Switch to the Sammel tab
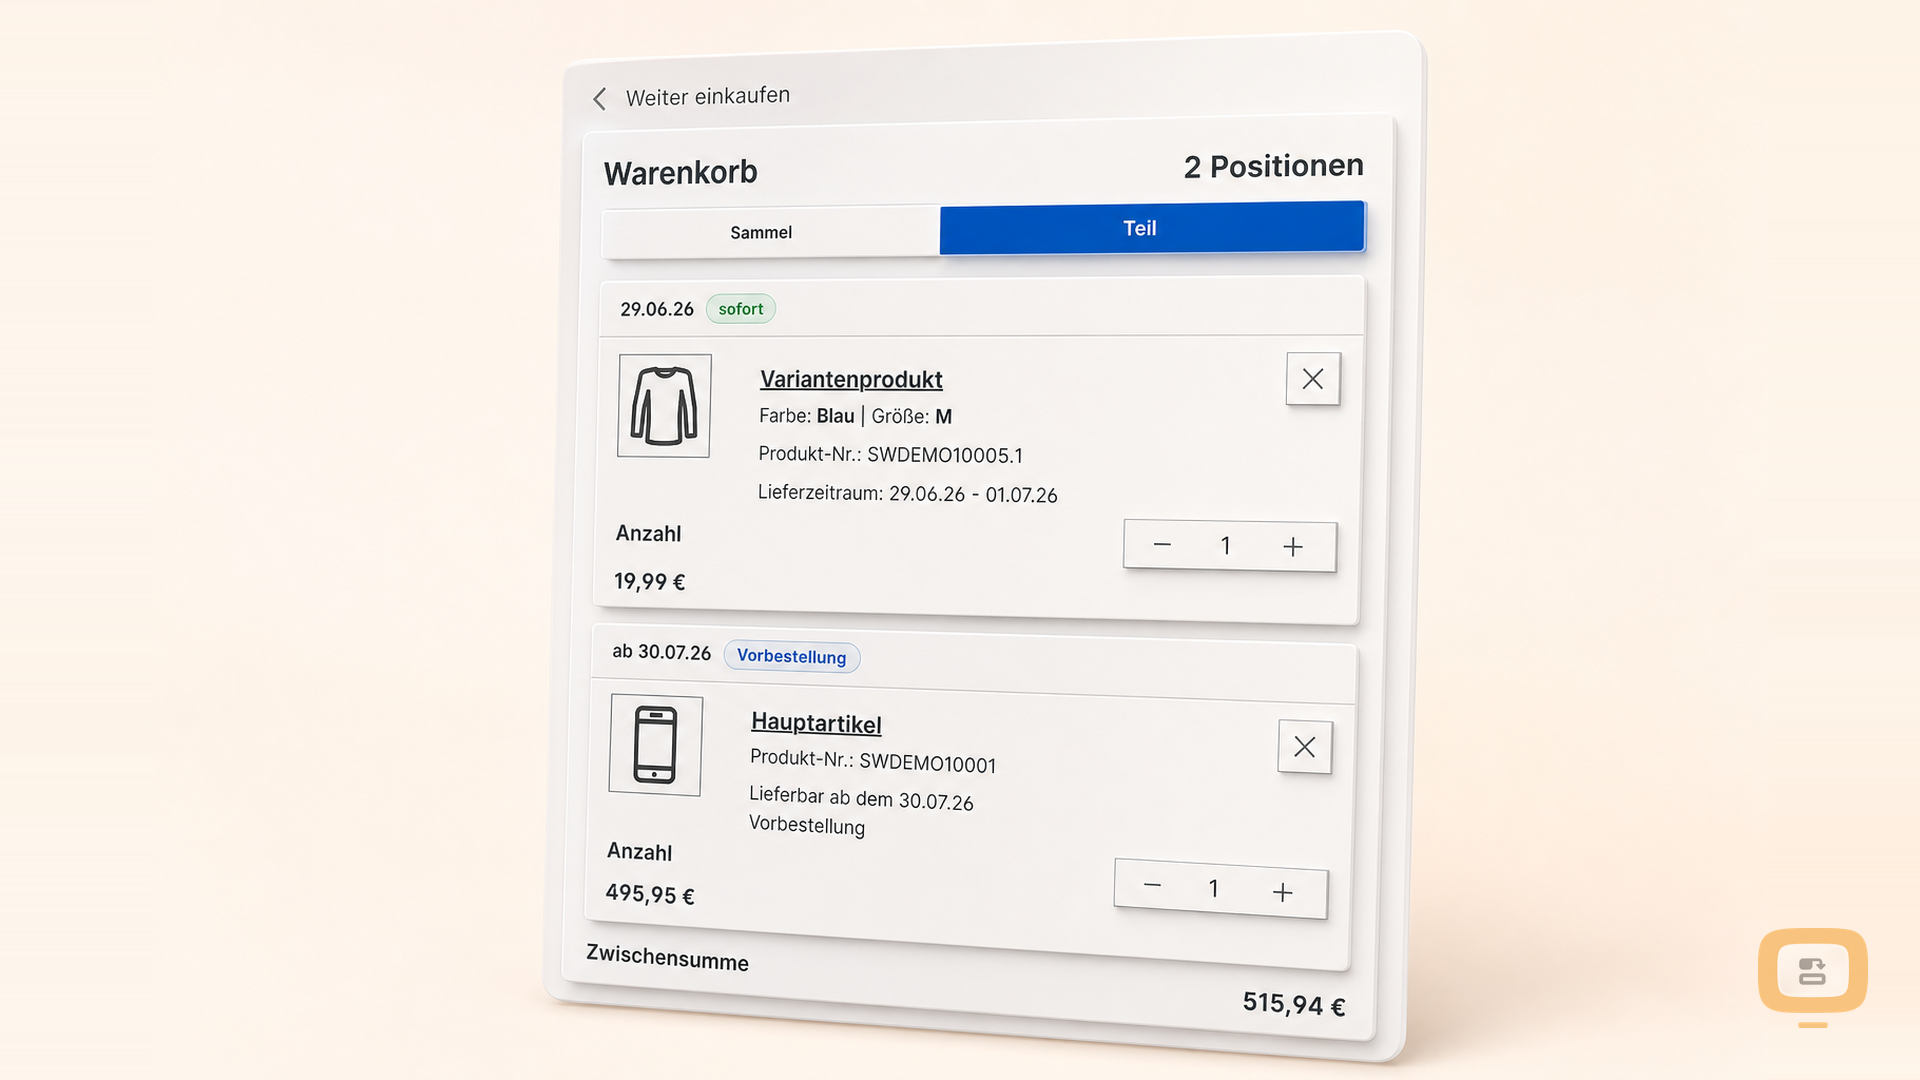Screen dimensions: 1920x1080 click(771, 232)
